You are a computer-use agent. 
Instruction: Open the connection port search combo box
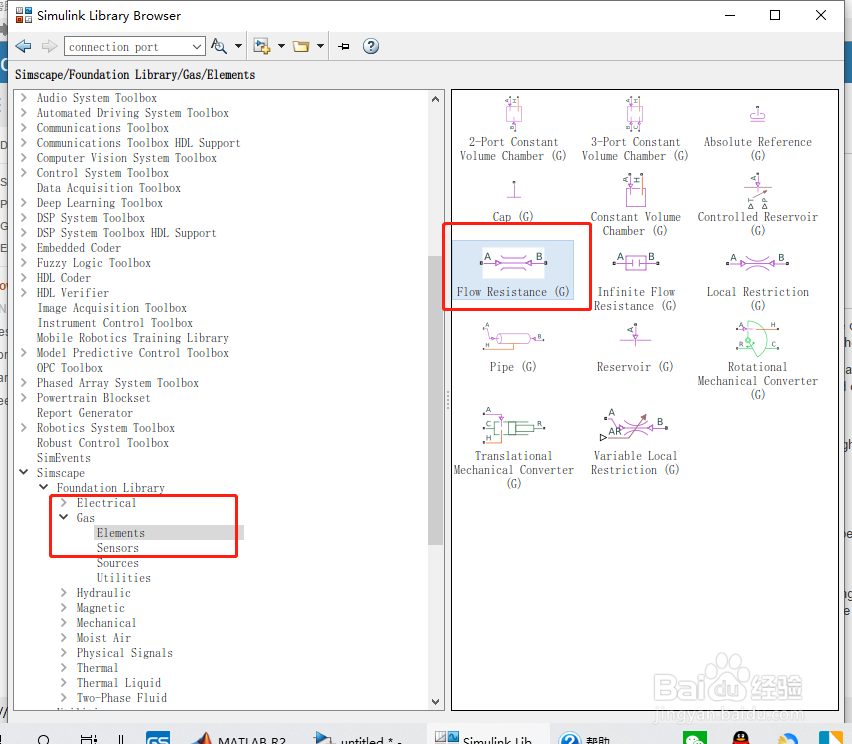[134, 47]
